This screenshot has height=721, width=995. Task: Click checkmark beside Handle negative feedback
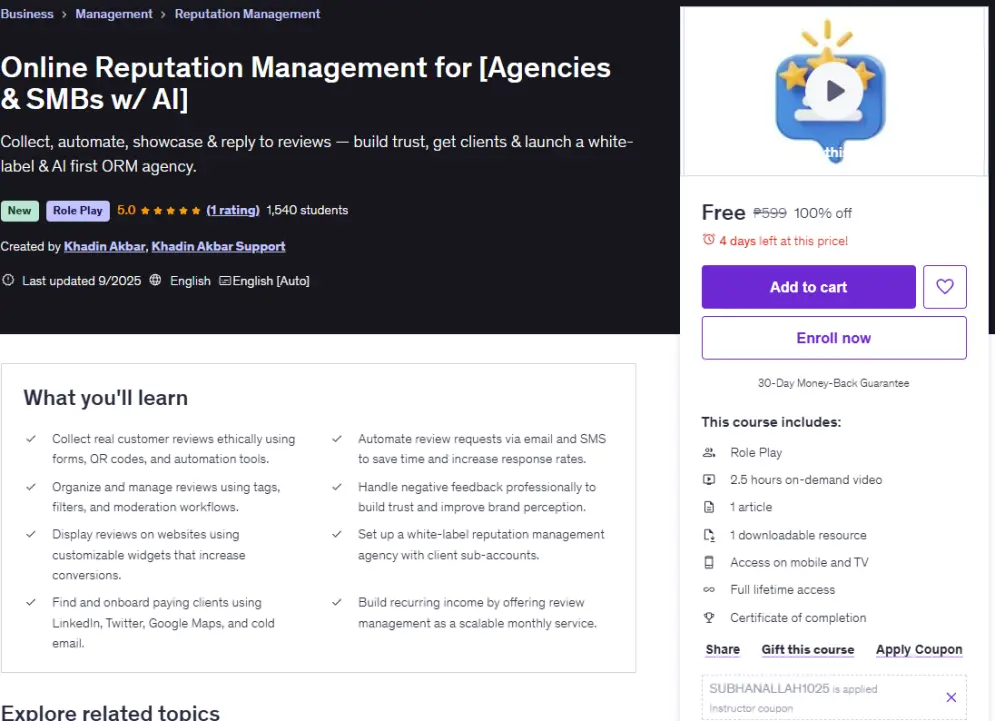[337, 487]
